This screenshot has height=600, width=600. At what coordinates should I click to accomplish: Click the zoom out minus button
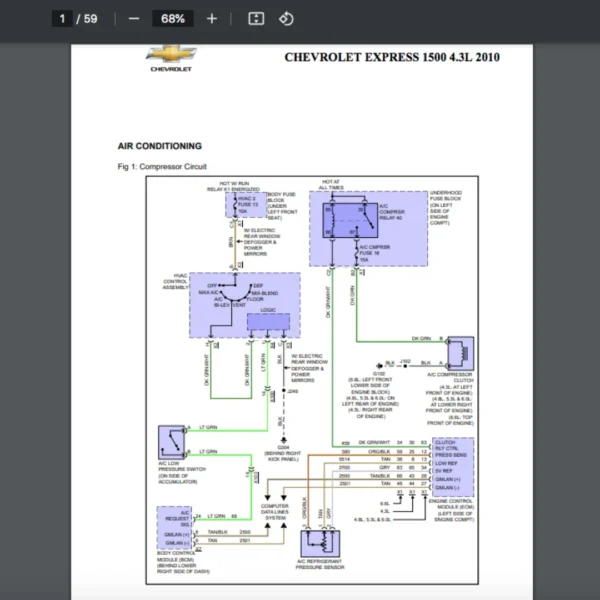point(134,18)
